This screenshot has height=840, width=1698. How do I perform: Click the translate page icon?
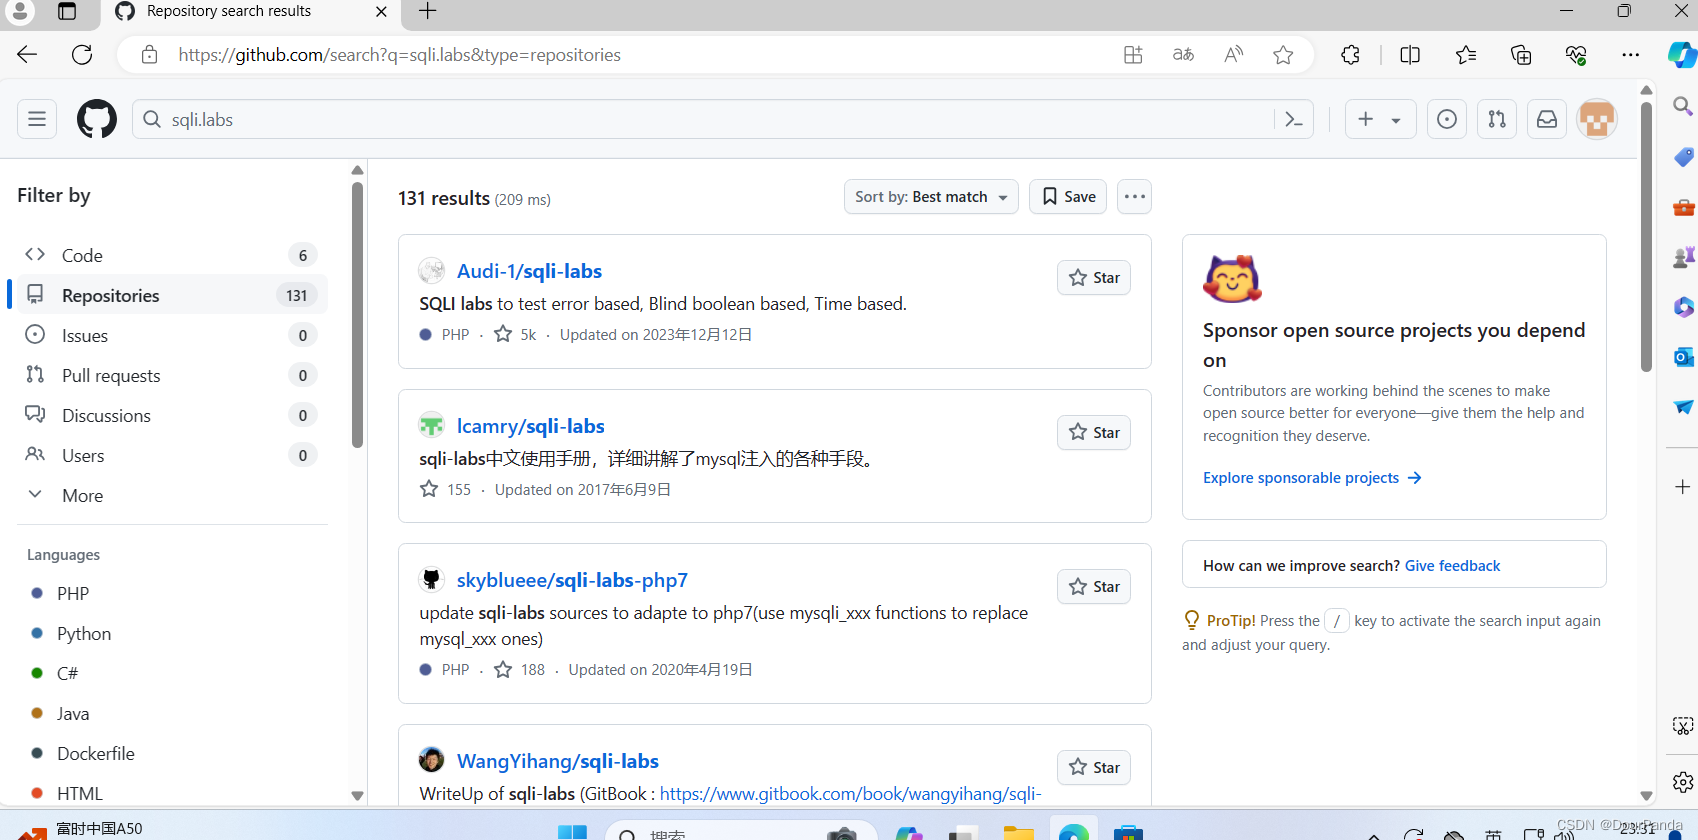point(1183,55)
